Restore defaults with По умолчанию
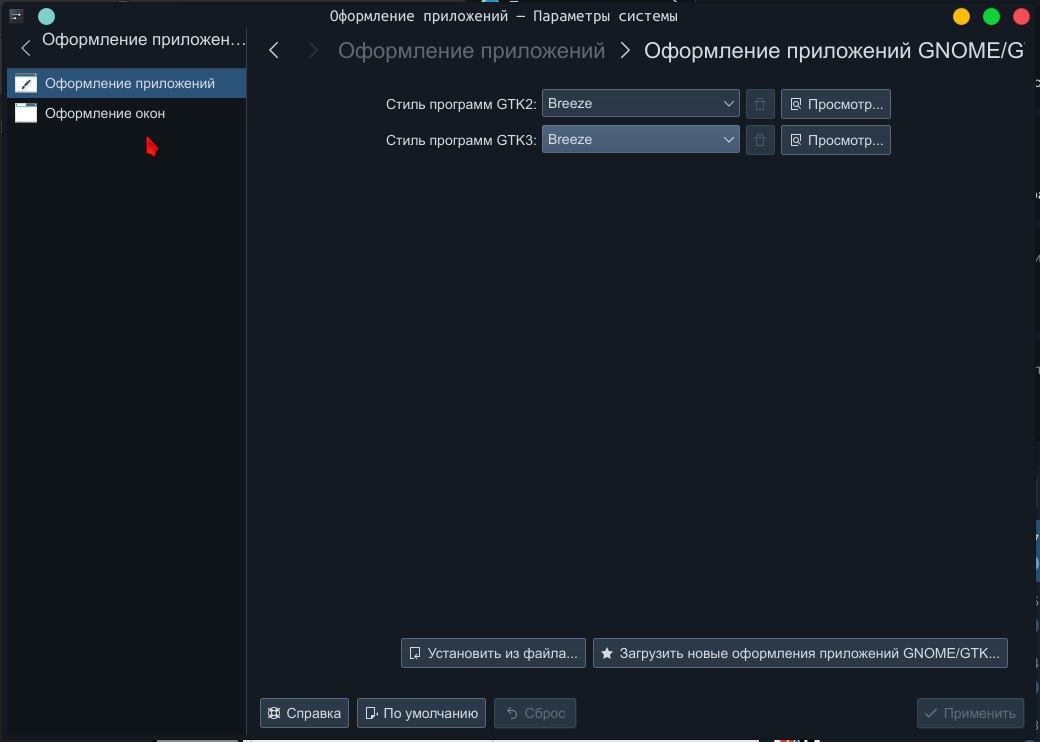 (x=421, y=713)
